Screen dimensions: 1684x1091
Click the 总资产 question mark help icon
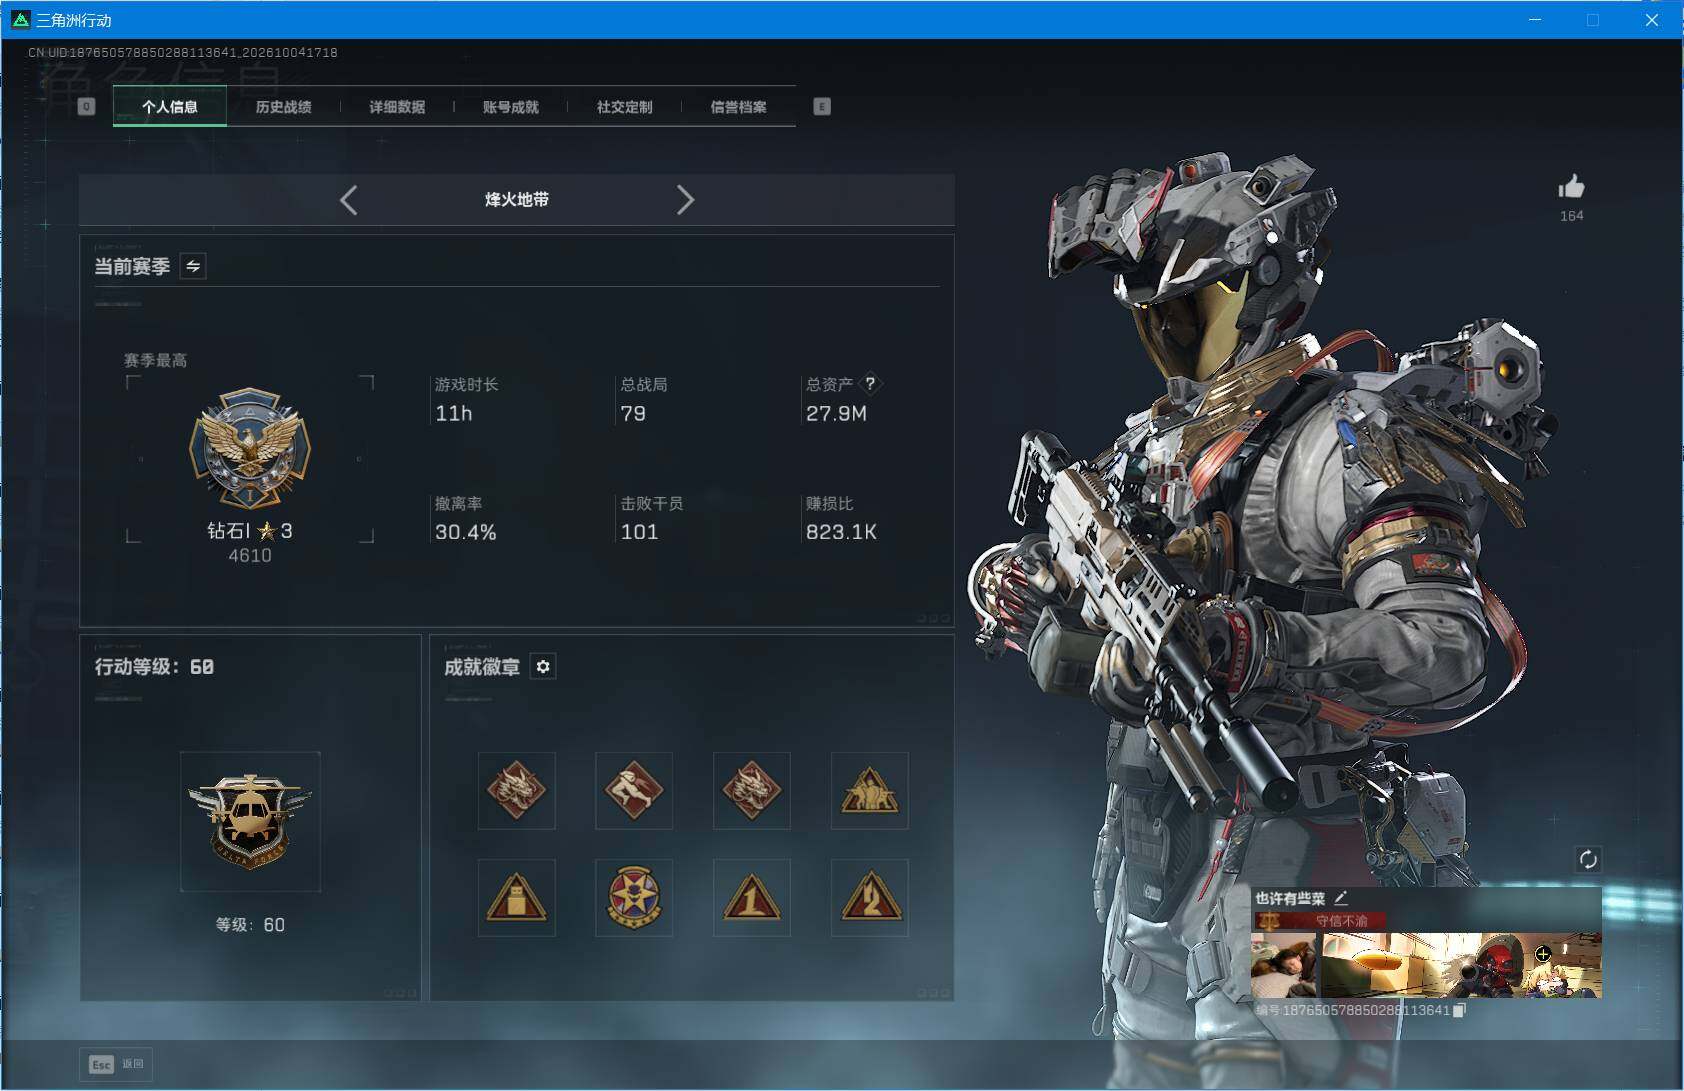click(870, 383)
